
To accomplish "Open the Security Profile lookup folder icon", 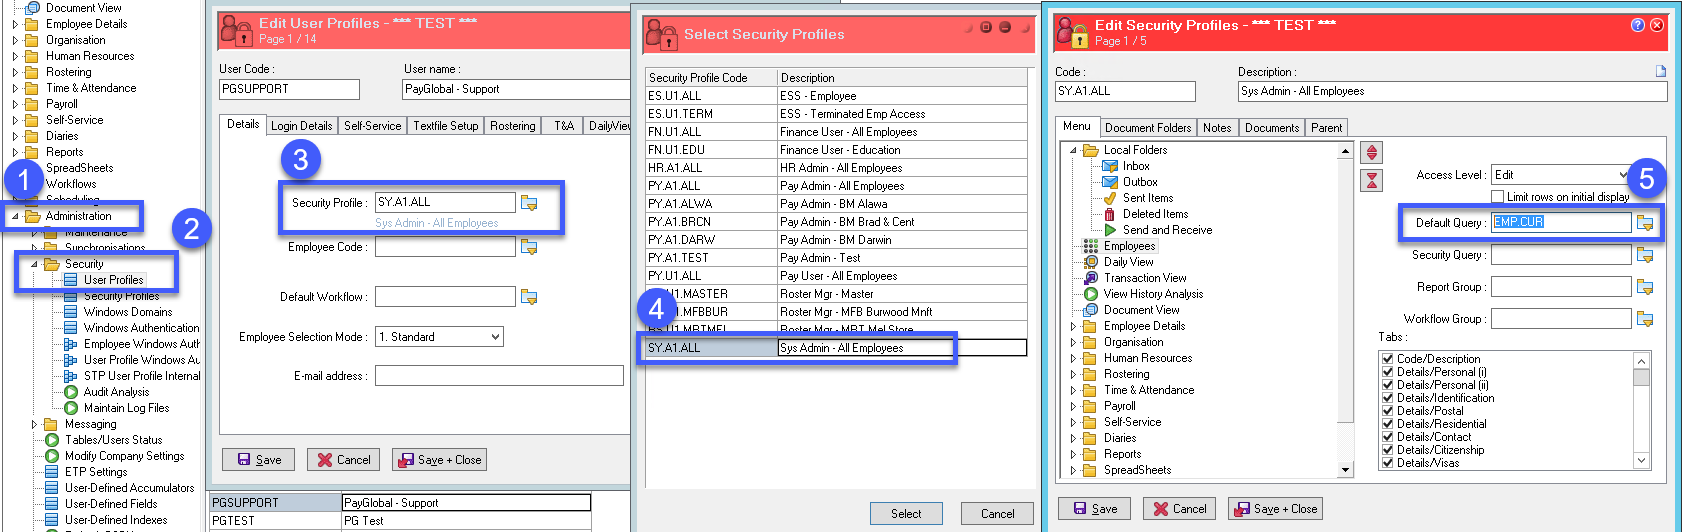I will 529,203.
